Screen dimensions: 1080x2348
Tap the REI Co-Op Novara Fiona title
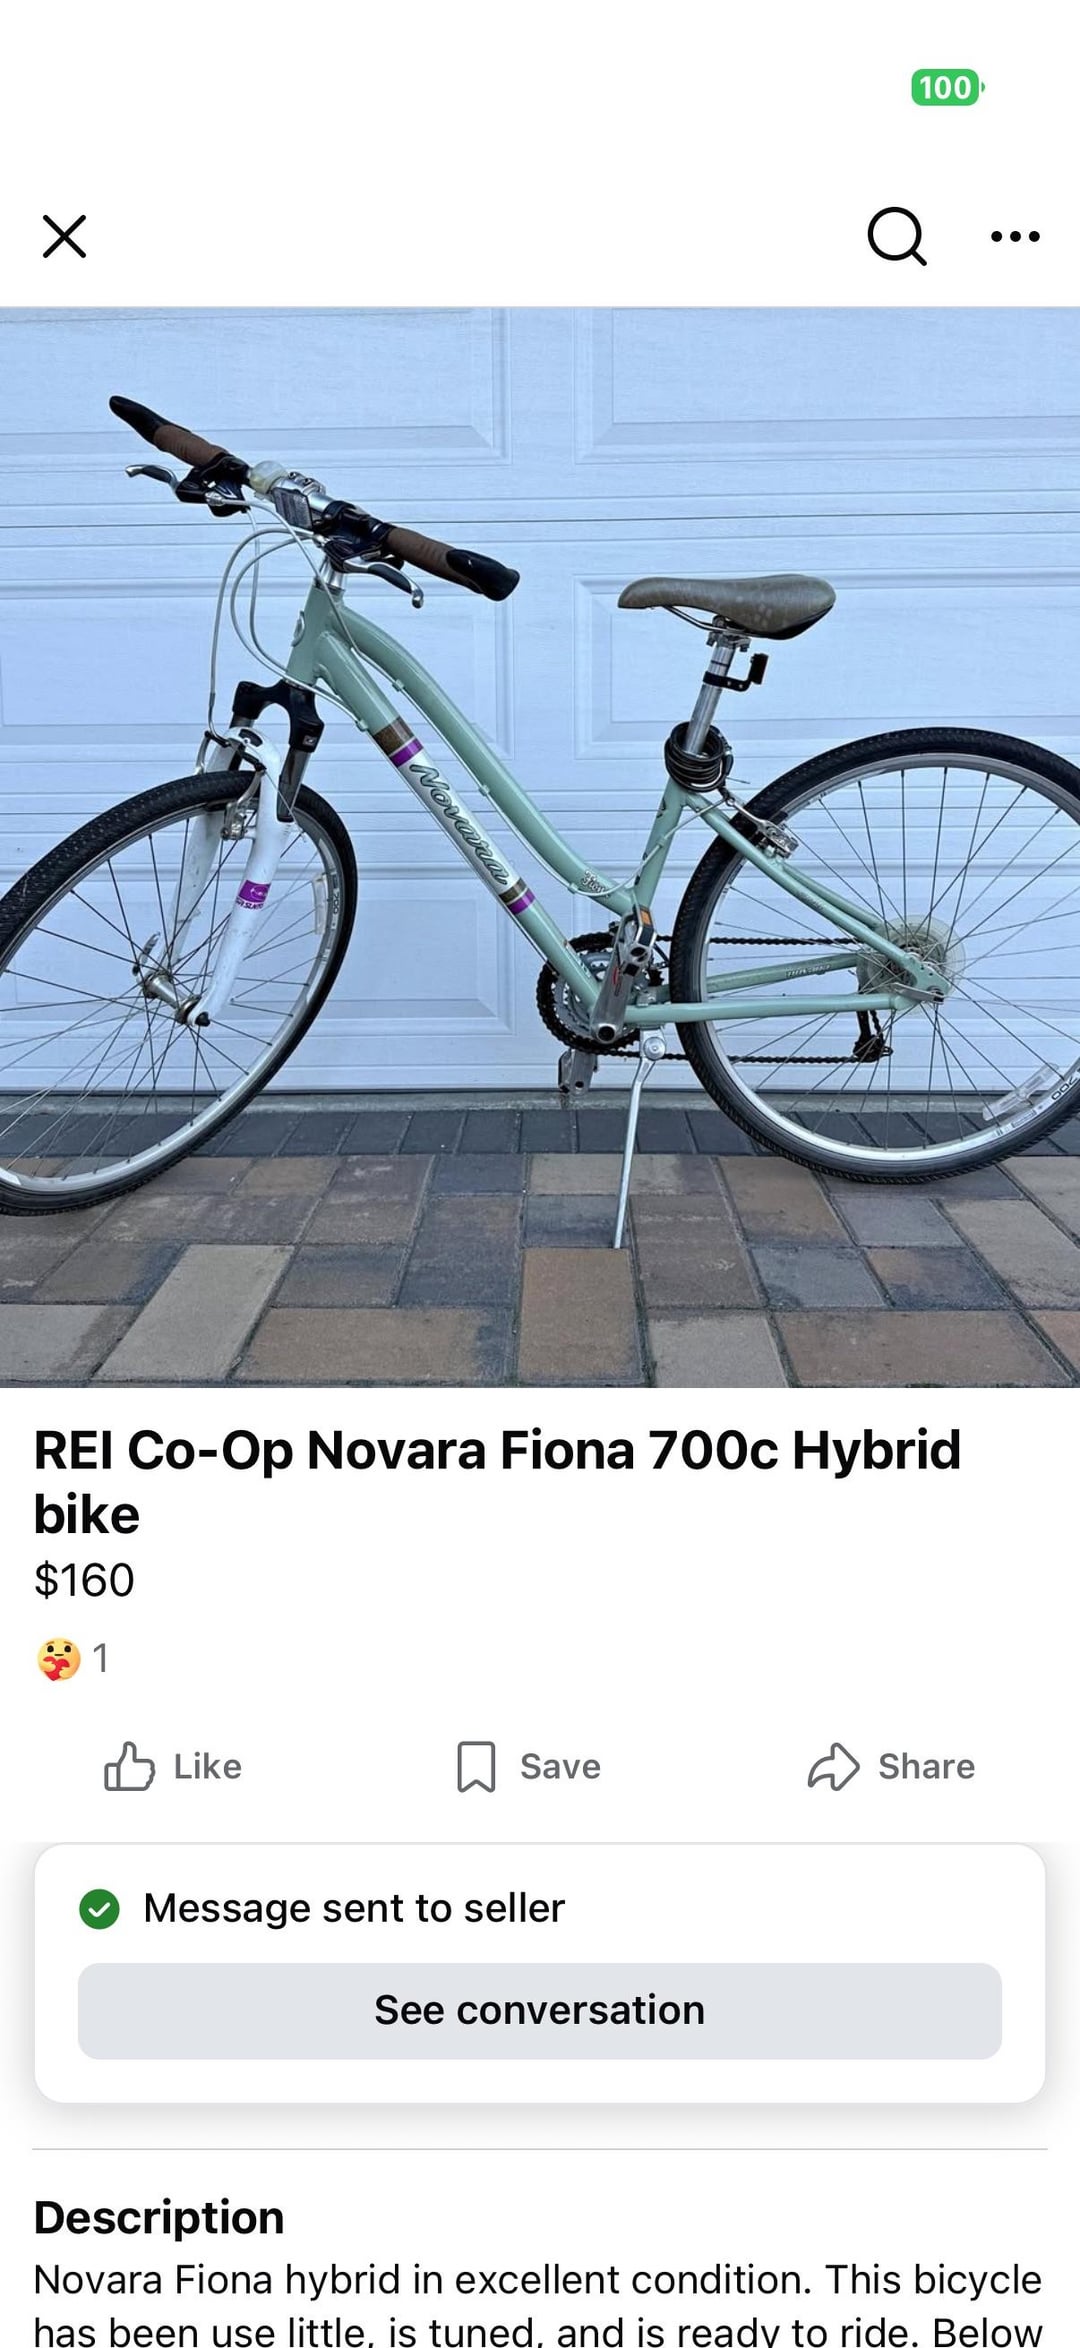pos(497,1481)
